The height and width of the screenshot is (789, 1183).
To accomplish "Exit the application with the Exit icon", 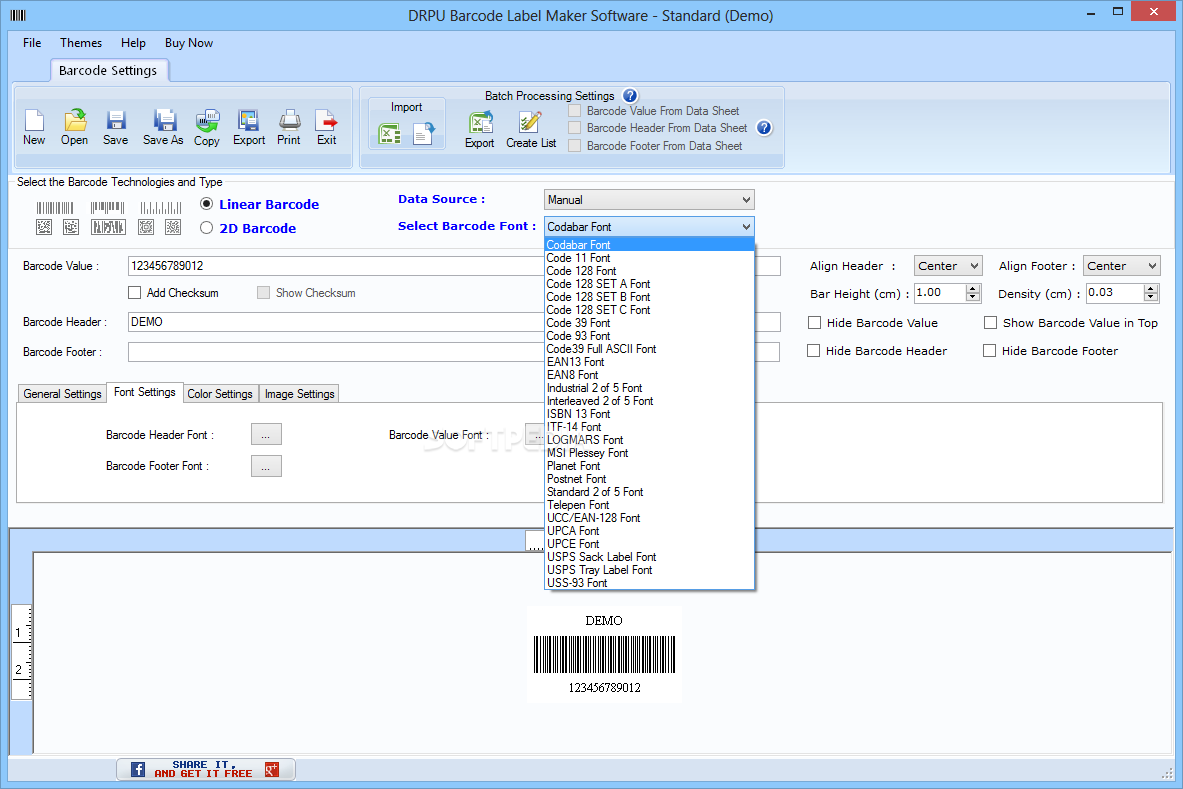I will pyautogui.click(x=326, y=121).
